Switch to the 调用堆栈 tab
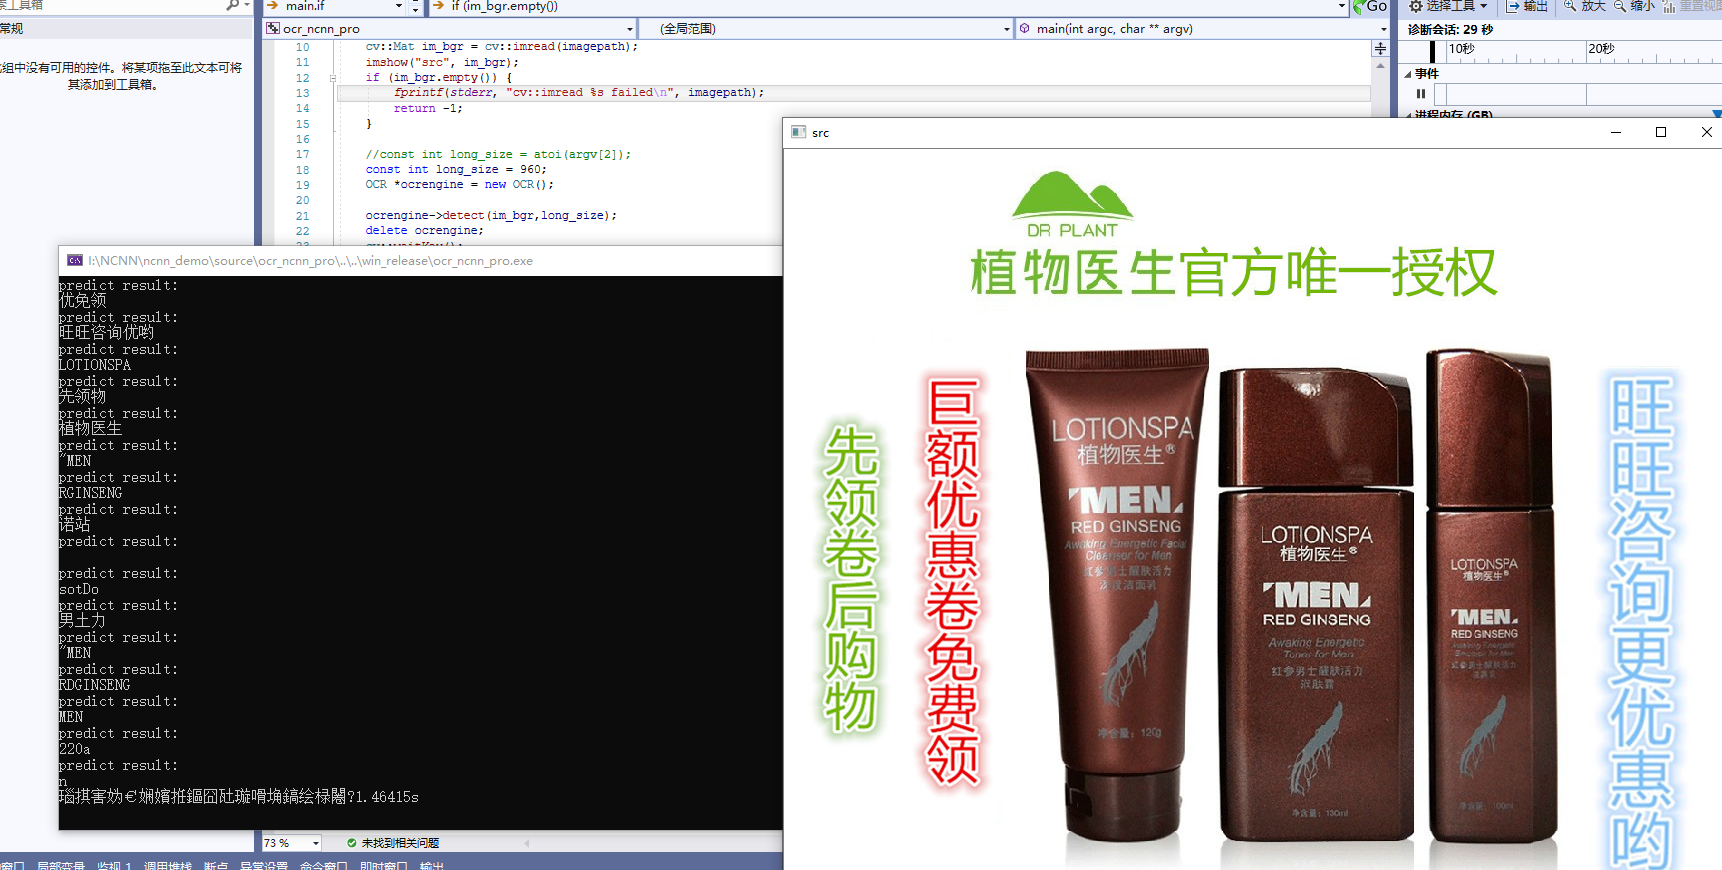Image resolution: width=1722 pixels, height=870 pixels. [168, 865]
